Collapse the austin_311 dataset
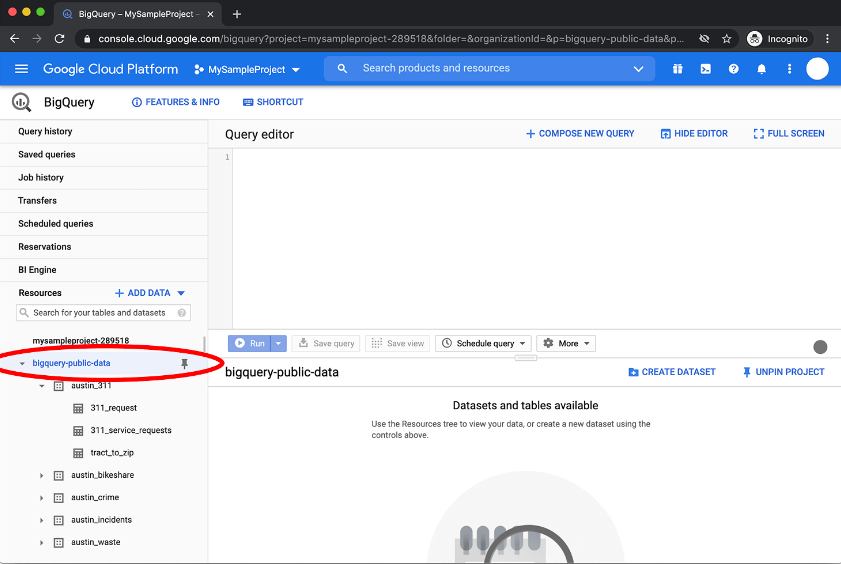 tap(42, 386)
